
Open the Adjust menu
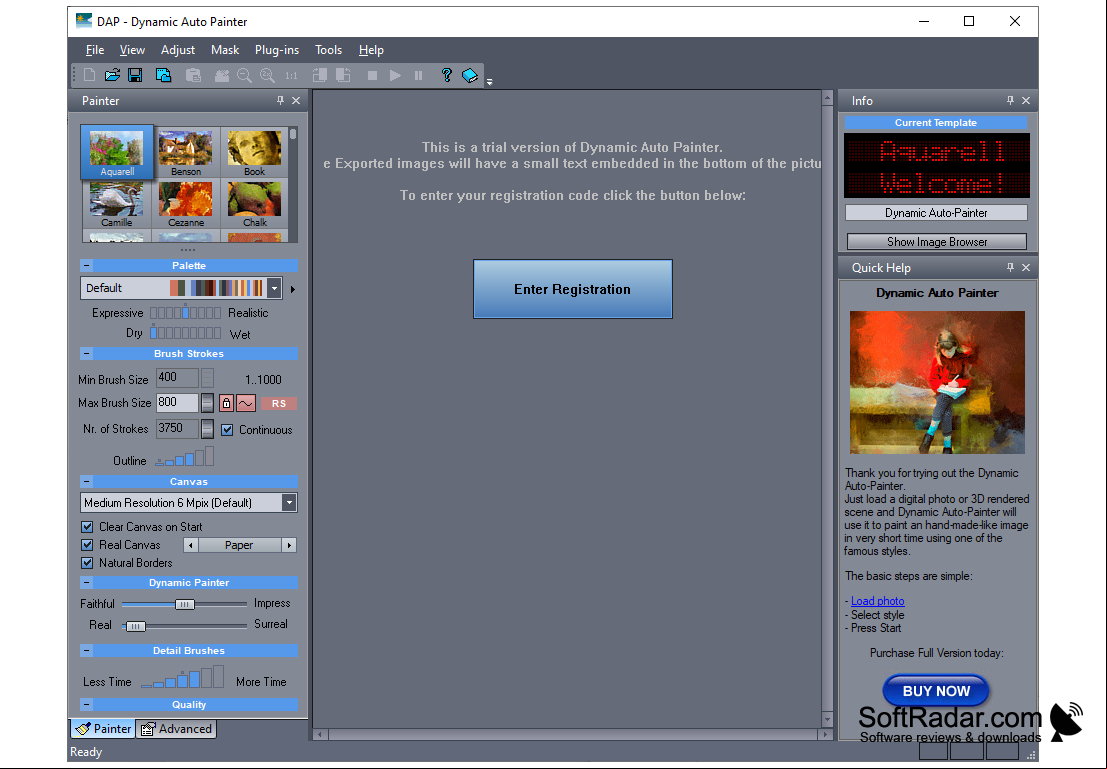pyautogui.click(x=178, y=49)
